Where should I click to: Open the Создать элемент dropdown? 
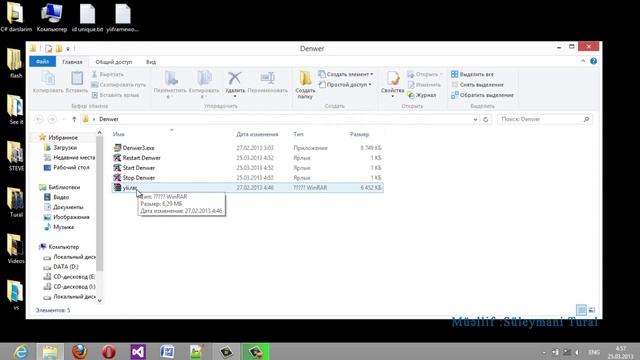(345, 74)
